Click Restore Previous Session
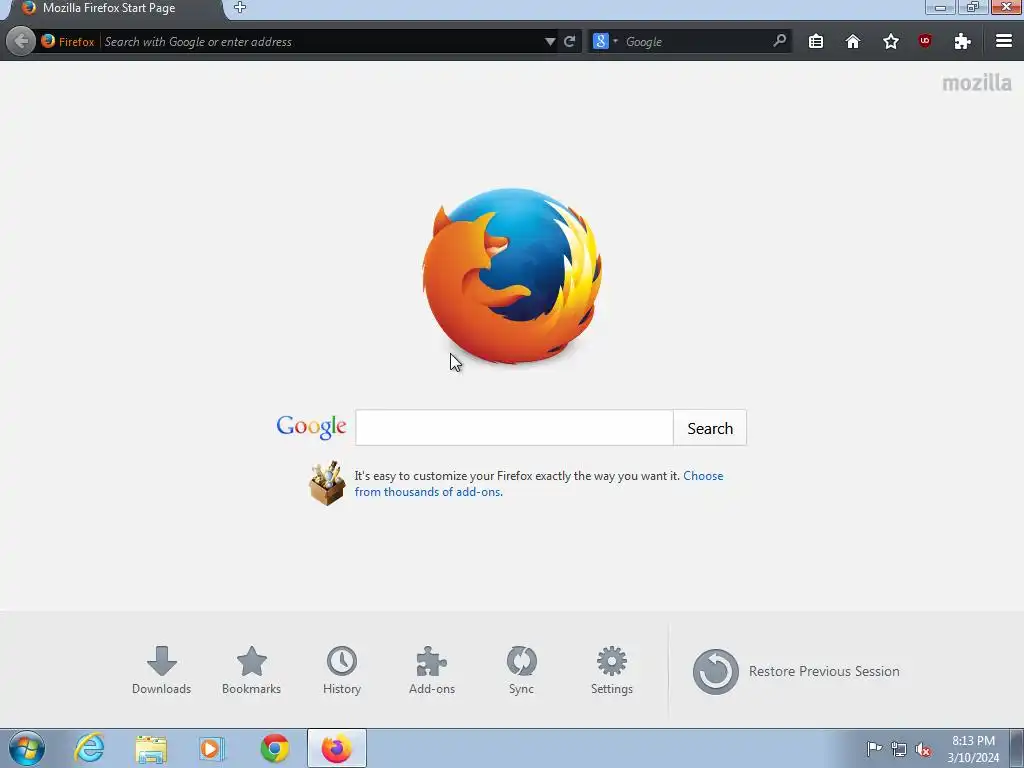This screenshot has height=768, width=1024. [796, 671]
